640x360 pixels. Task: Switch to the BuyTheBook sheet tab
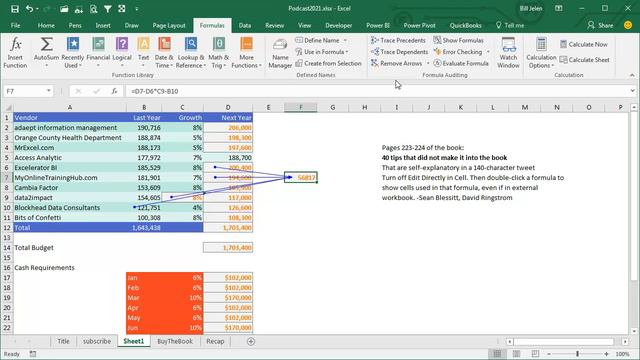click(175, 341)
